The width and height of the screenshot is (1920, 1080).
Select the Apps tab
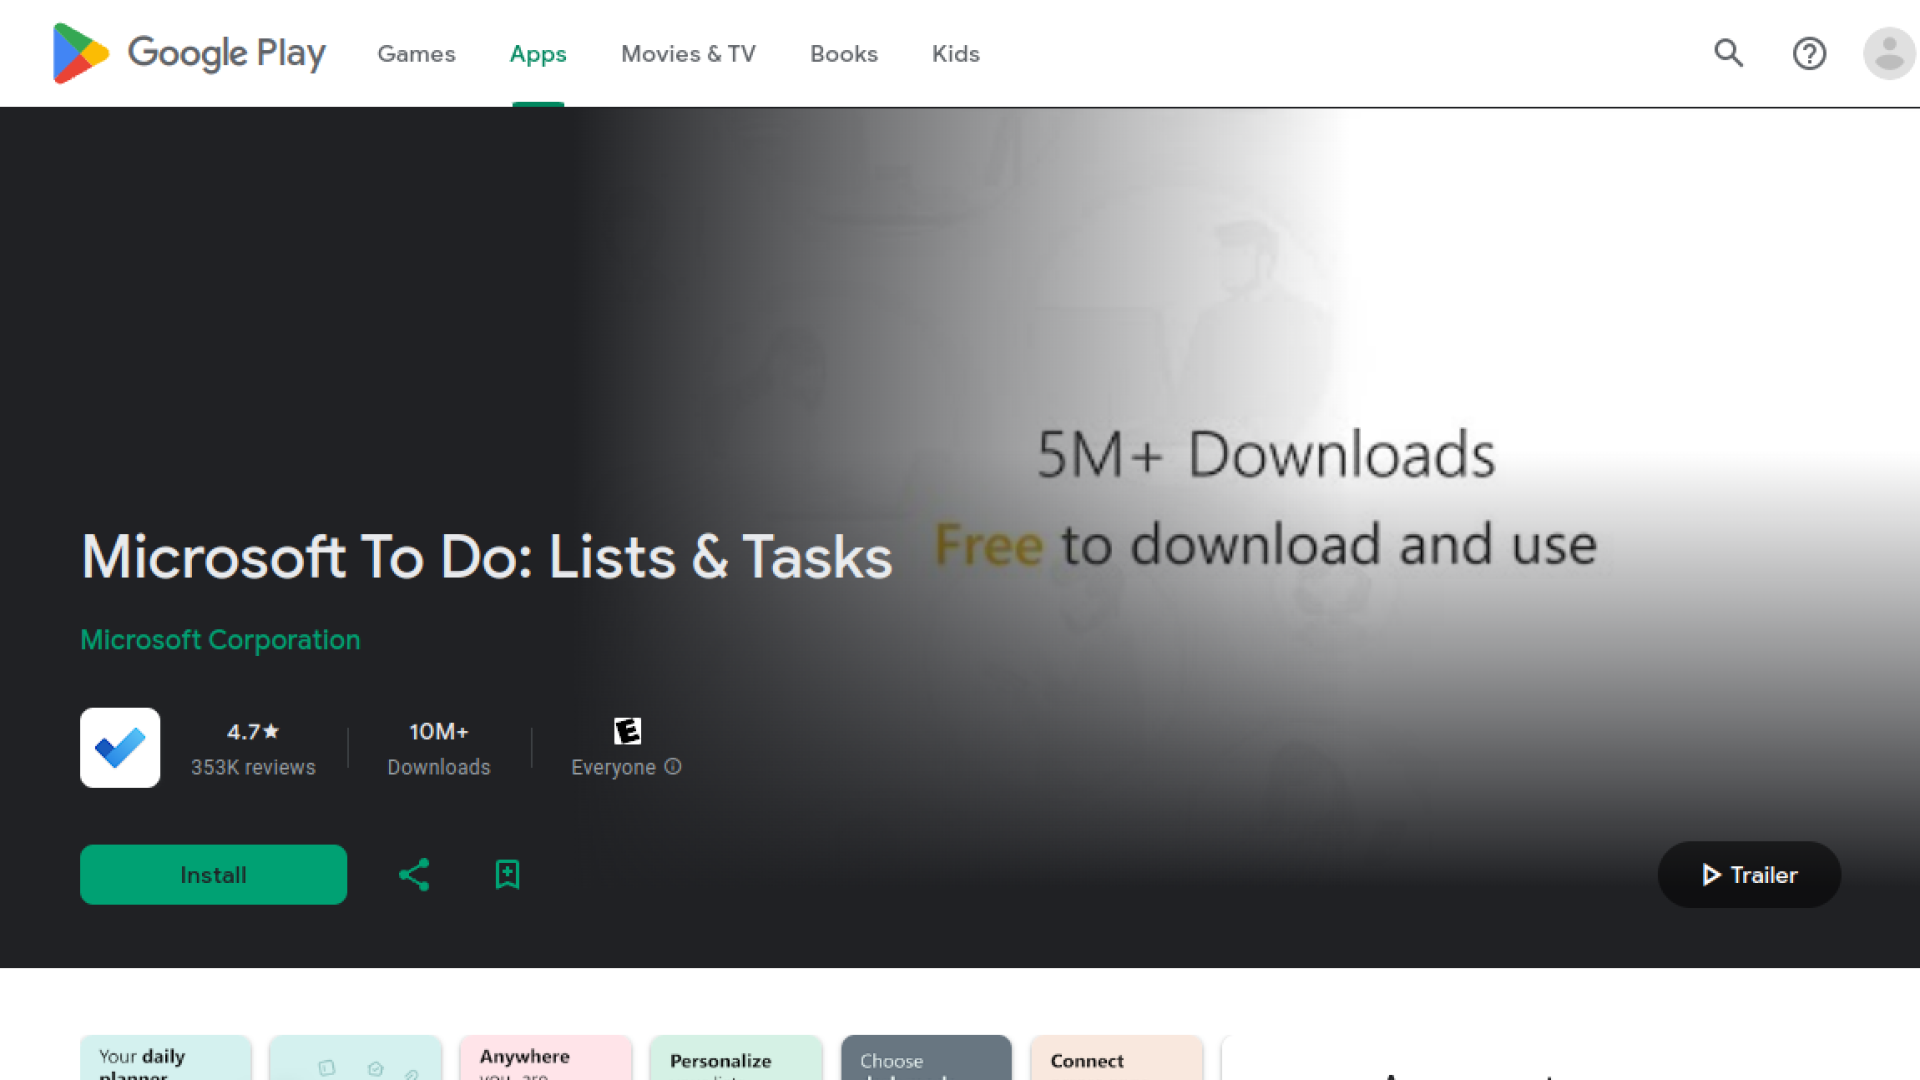click(x=538, y=54)
